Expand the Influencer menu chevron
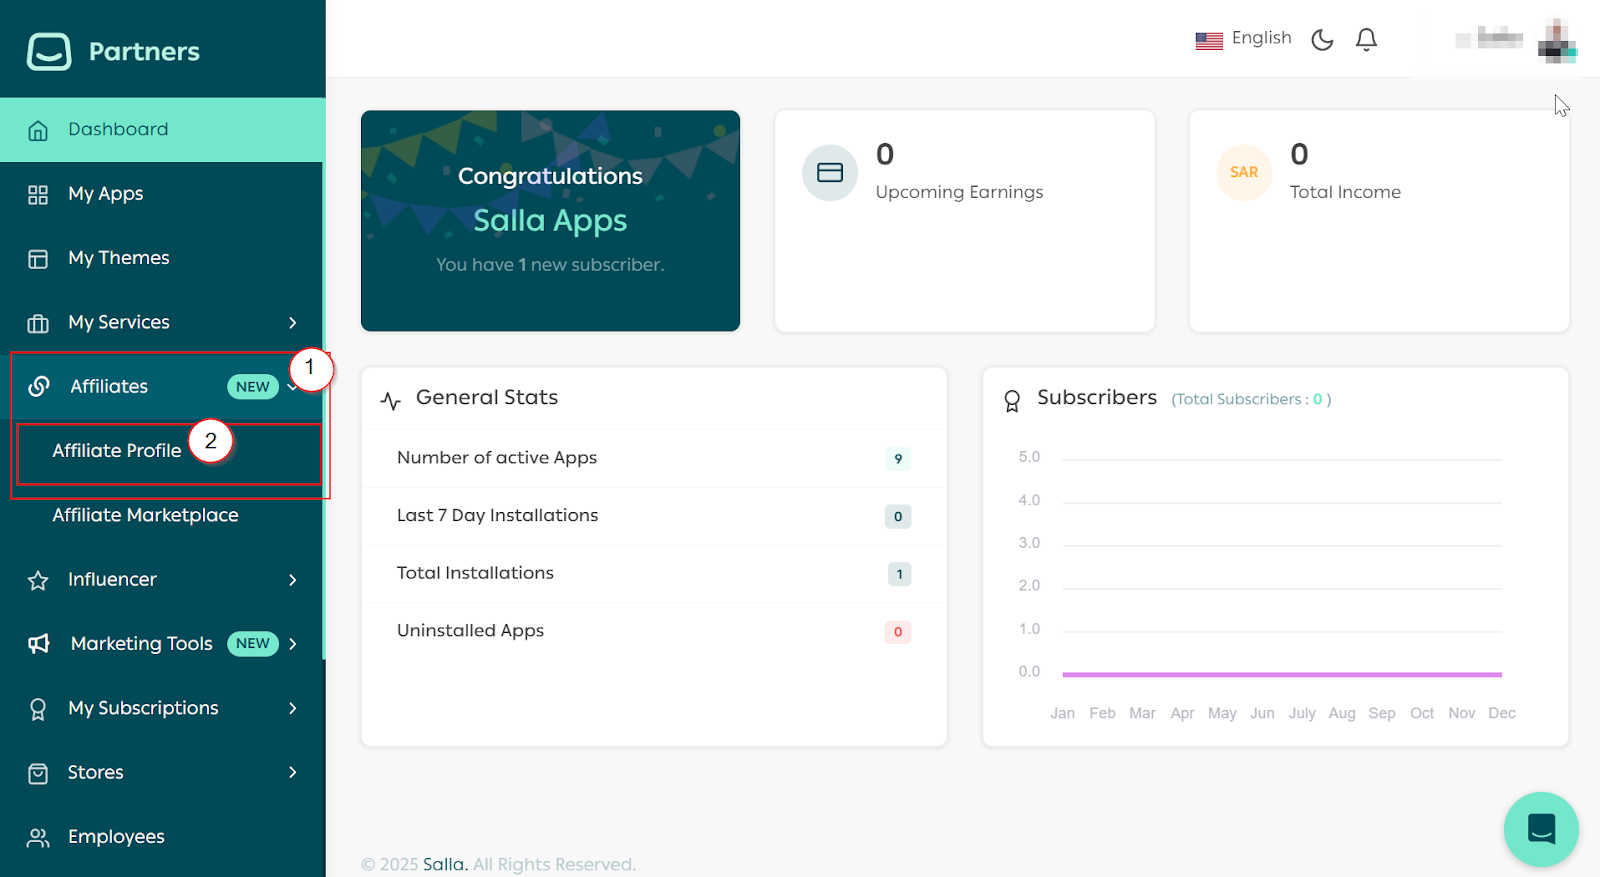 (x=292, y=580)
